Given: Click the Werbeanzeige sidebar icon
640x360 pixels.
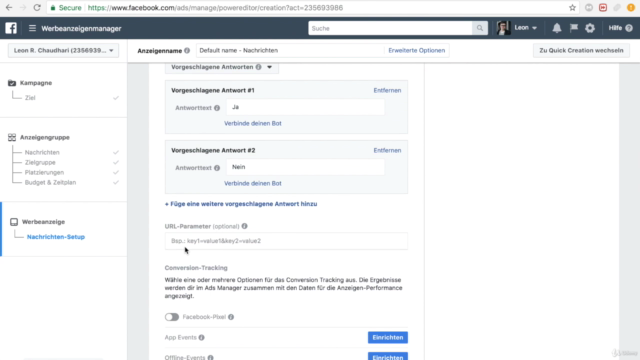Looking at the screenshot, I should [14, 222].
